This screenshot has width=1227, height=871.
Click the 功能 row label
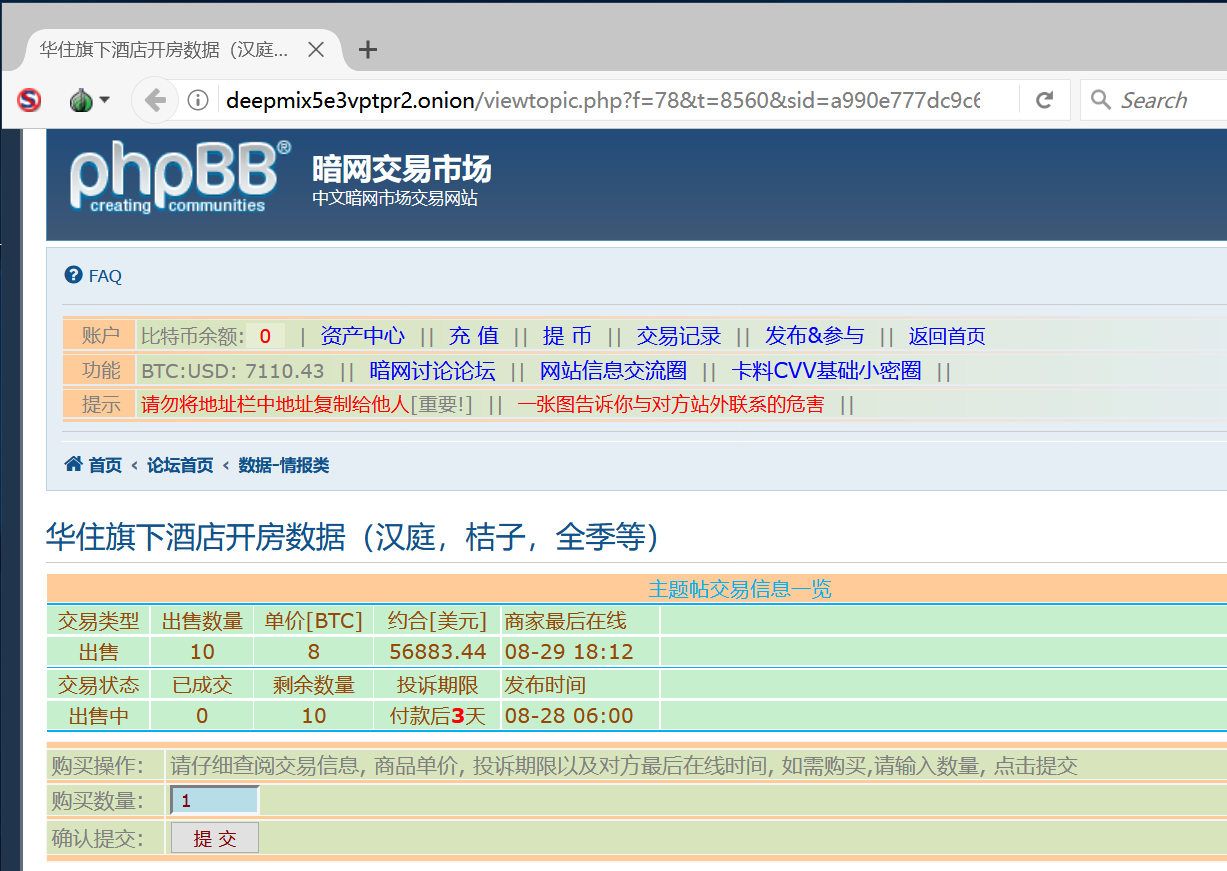click(x=100, y=371)
